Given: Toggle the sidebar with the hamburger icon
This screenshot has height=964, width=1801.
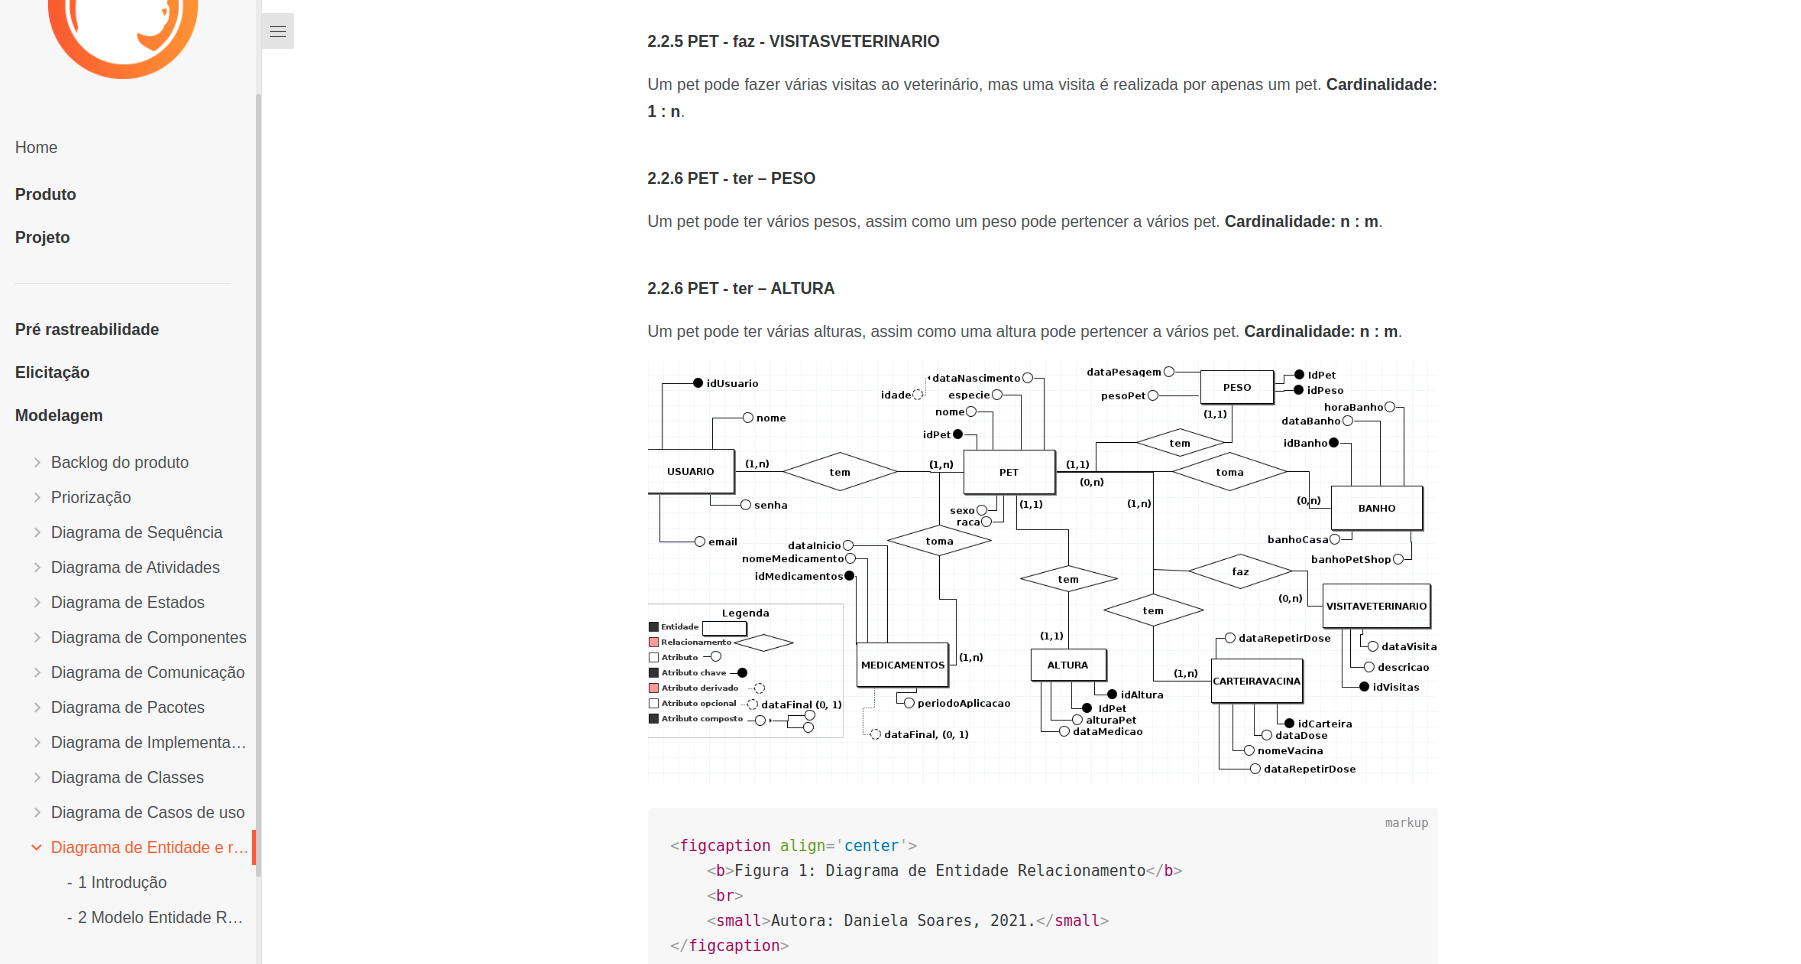Looking at the screenshot, I should (278, 31).
